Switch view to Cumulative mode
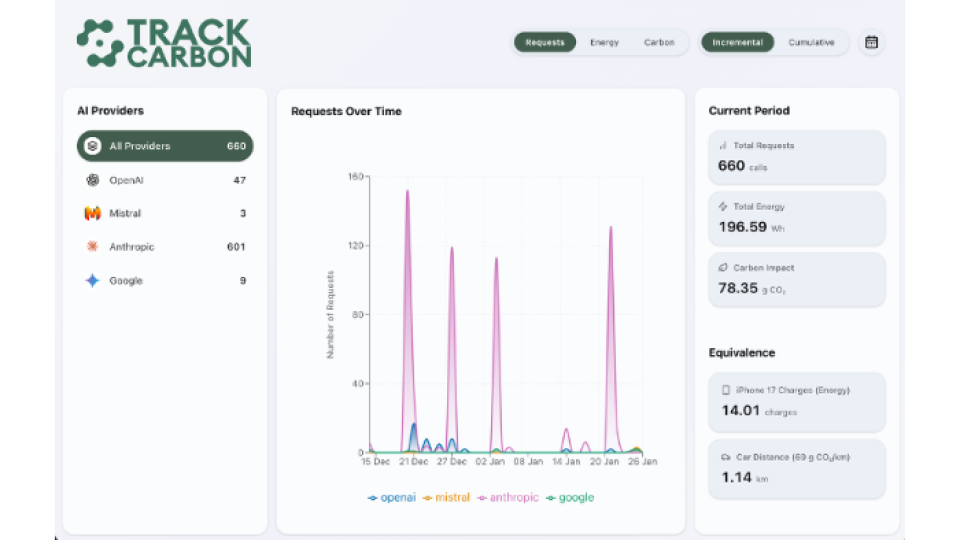960x540 pixels. point(811,43)
